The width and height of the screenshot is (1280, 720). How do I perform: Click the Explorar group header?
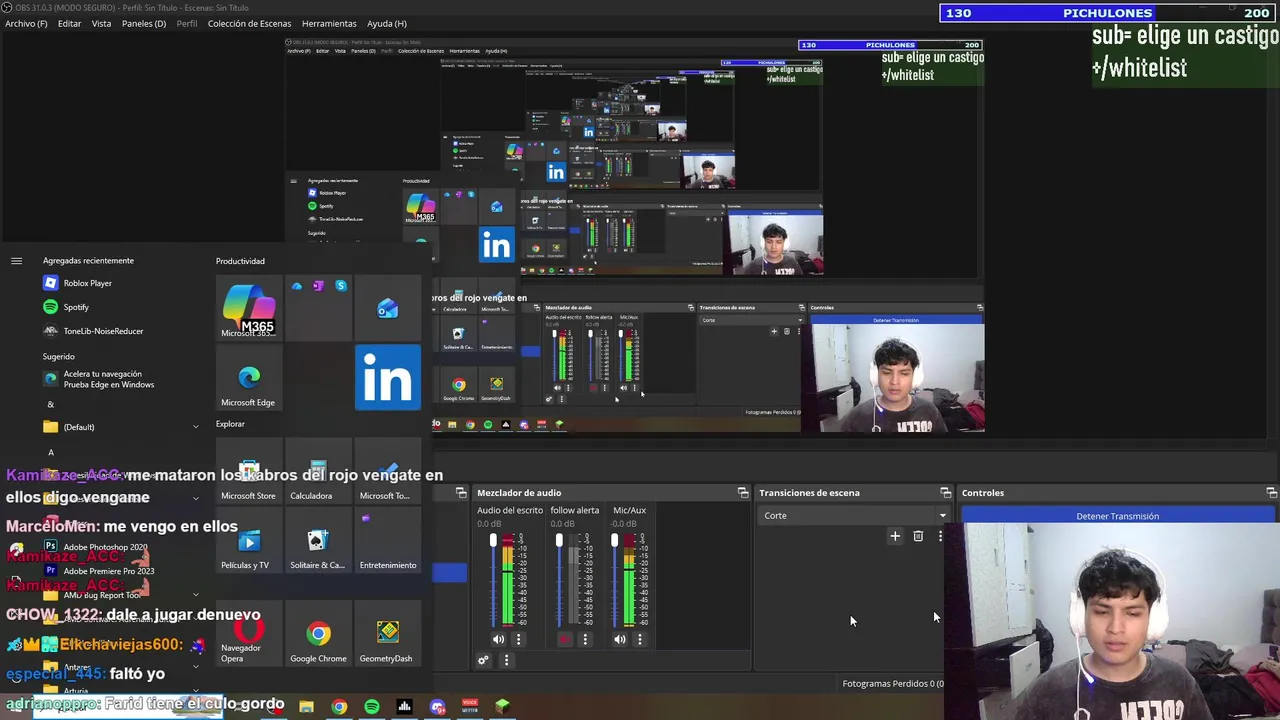(x=230, y=424)
